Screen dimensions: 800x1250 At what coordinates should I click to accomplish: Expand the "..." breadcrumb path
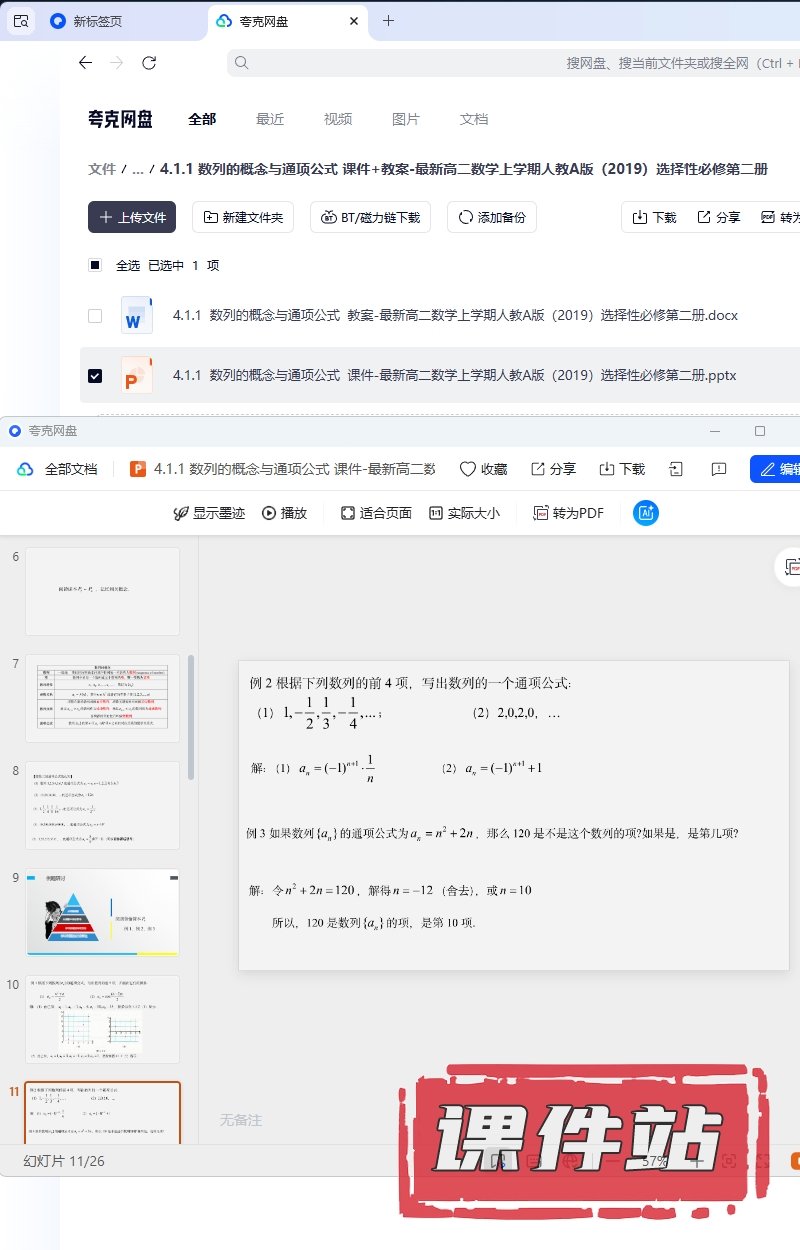pos(138,169)
